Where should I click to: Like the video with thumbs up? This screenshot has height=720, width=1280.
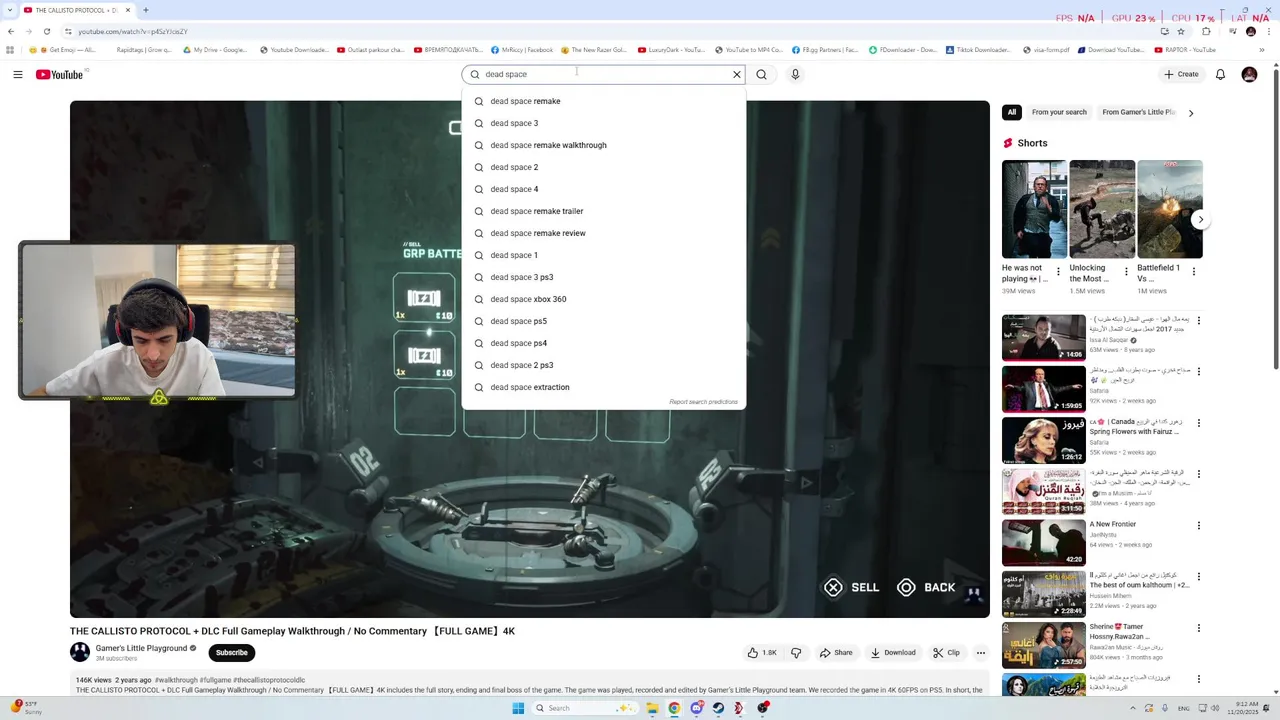(x=762, y=652)
